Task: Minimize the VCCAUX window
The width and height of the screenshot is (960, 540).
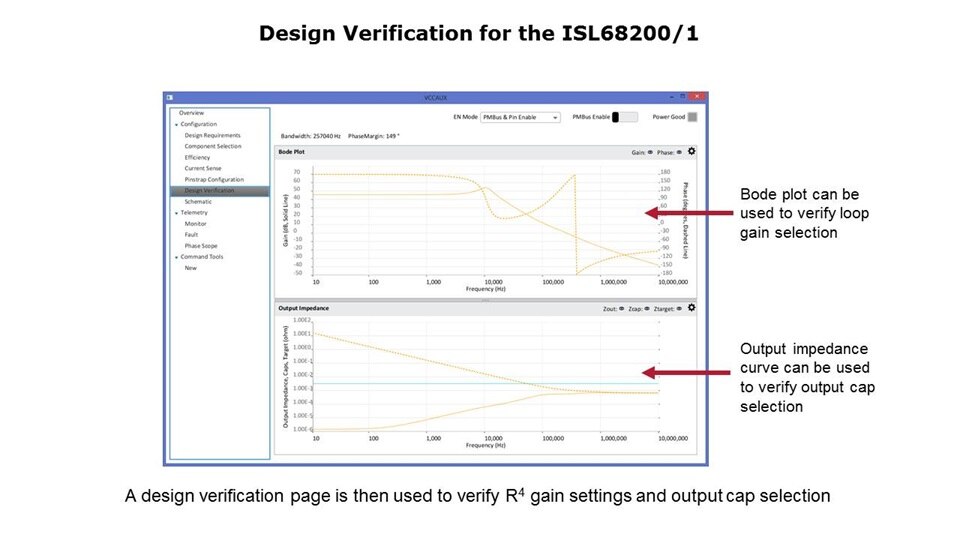Action: point(672,97)
